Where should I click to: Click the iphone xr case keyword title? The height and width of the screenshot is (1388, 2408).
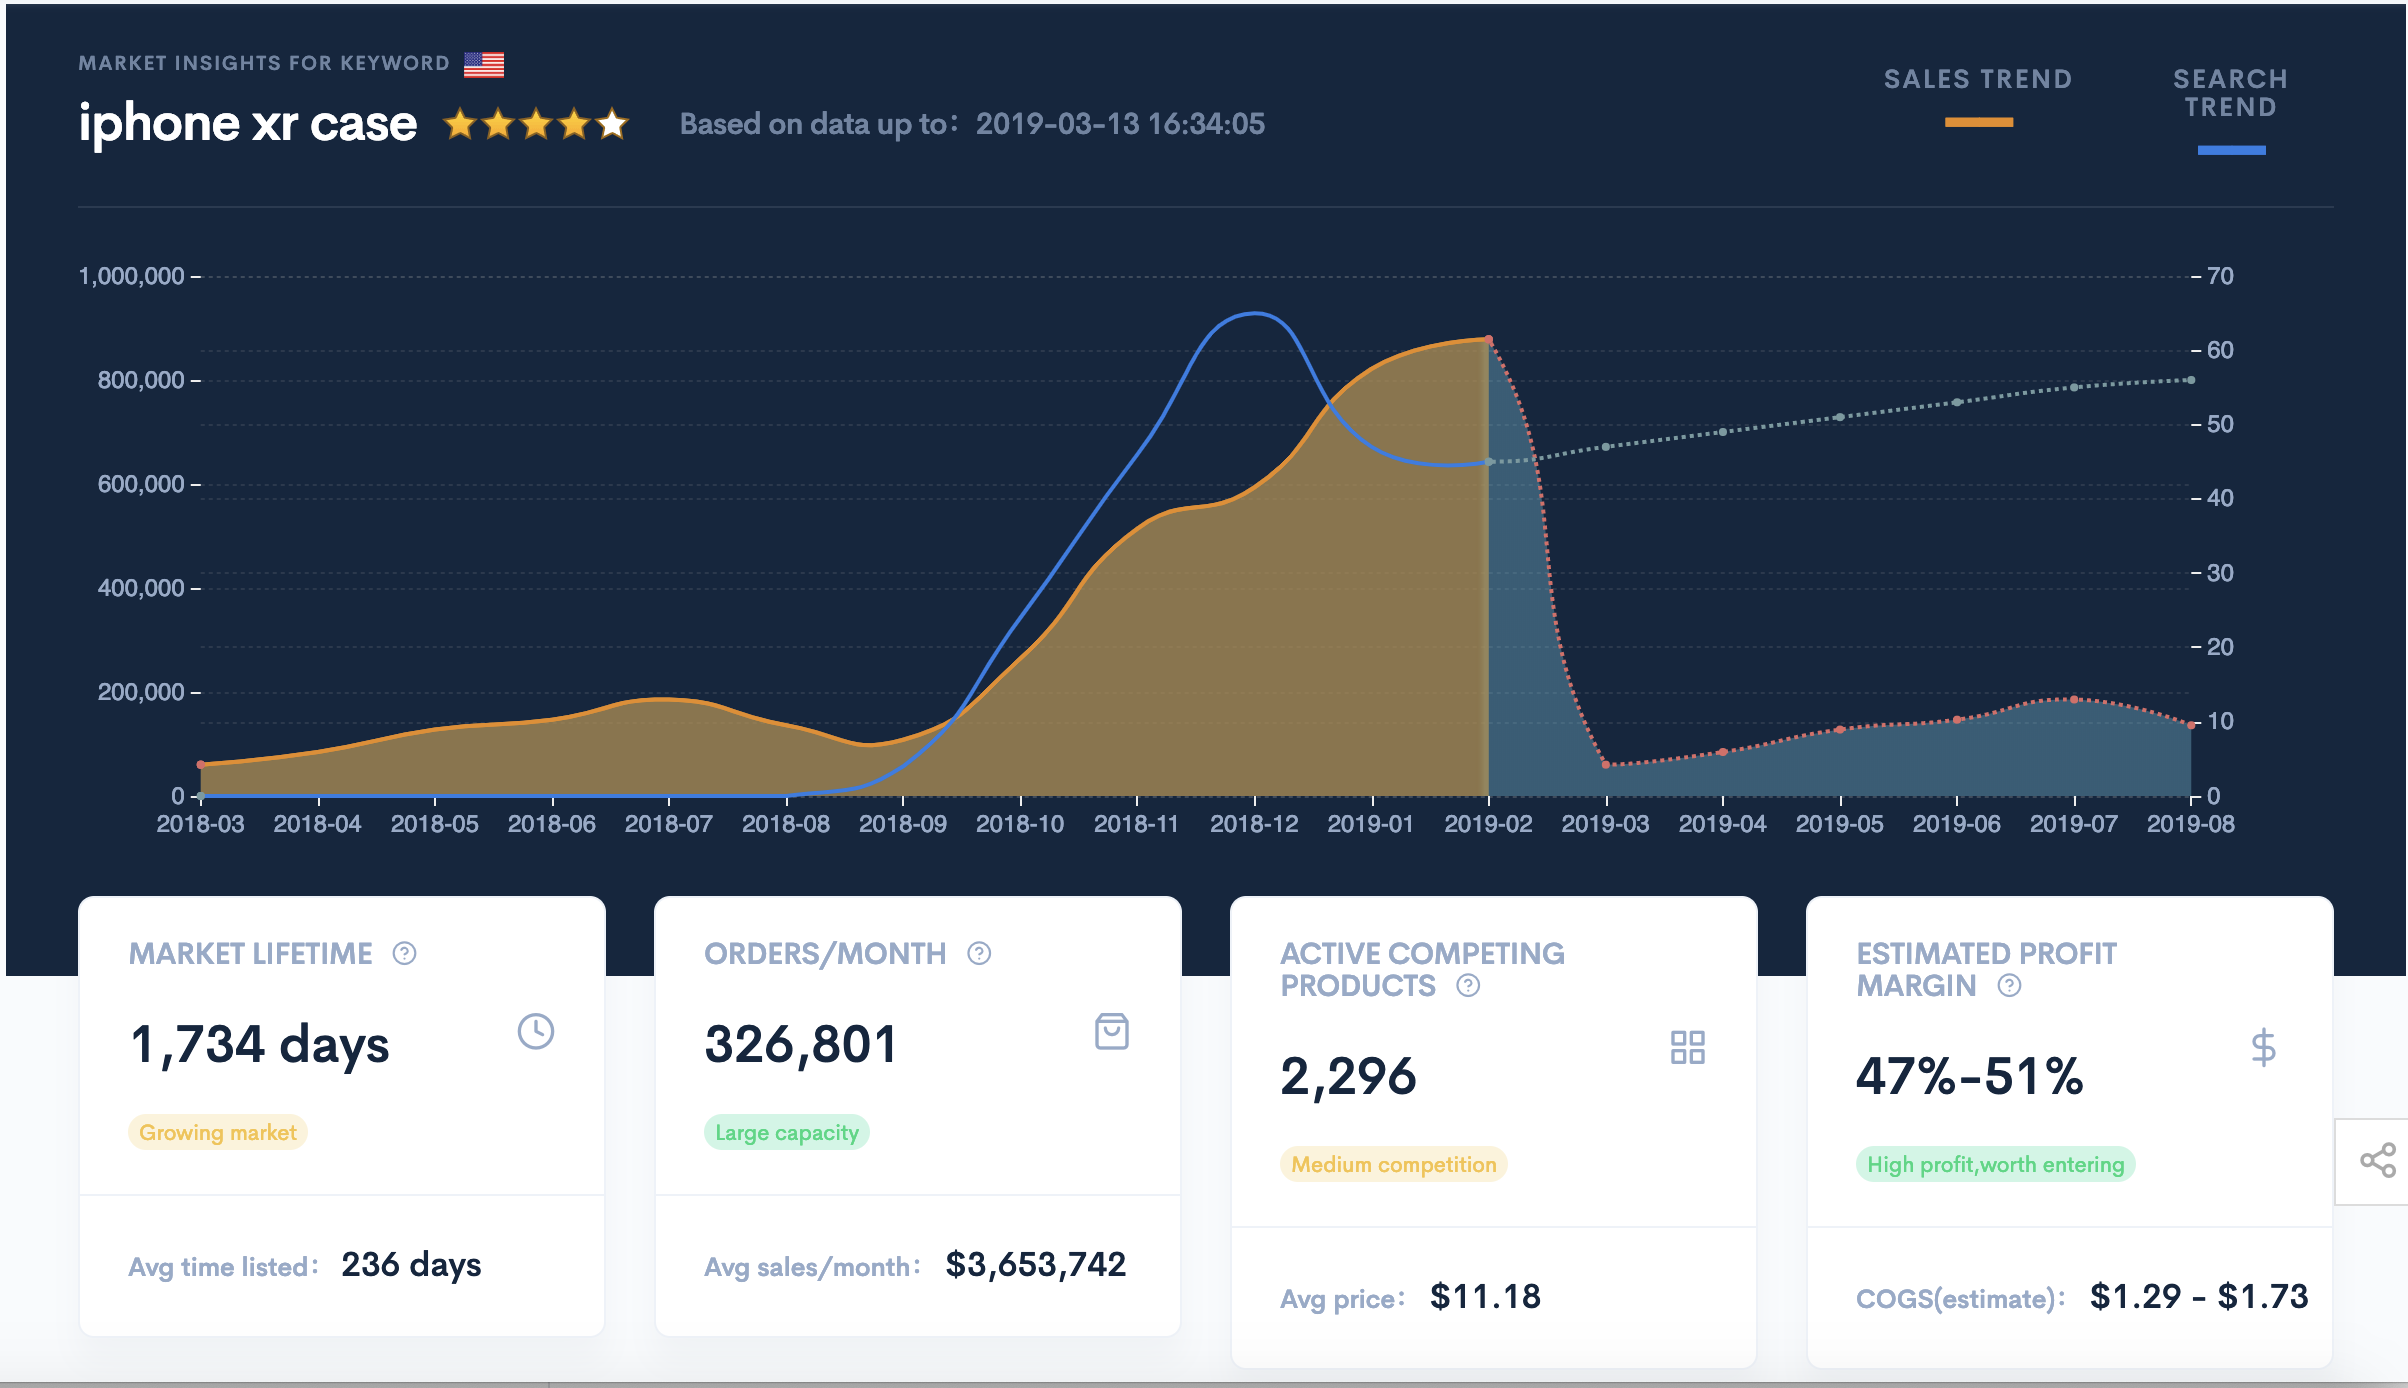pos(248,124)
